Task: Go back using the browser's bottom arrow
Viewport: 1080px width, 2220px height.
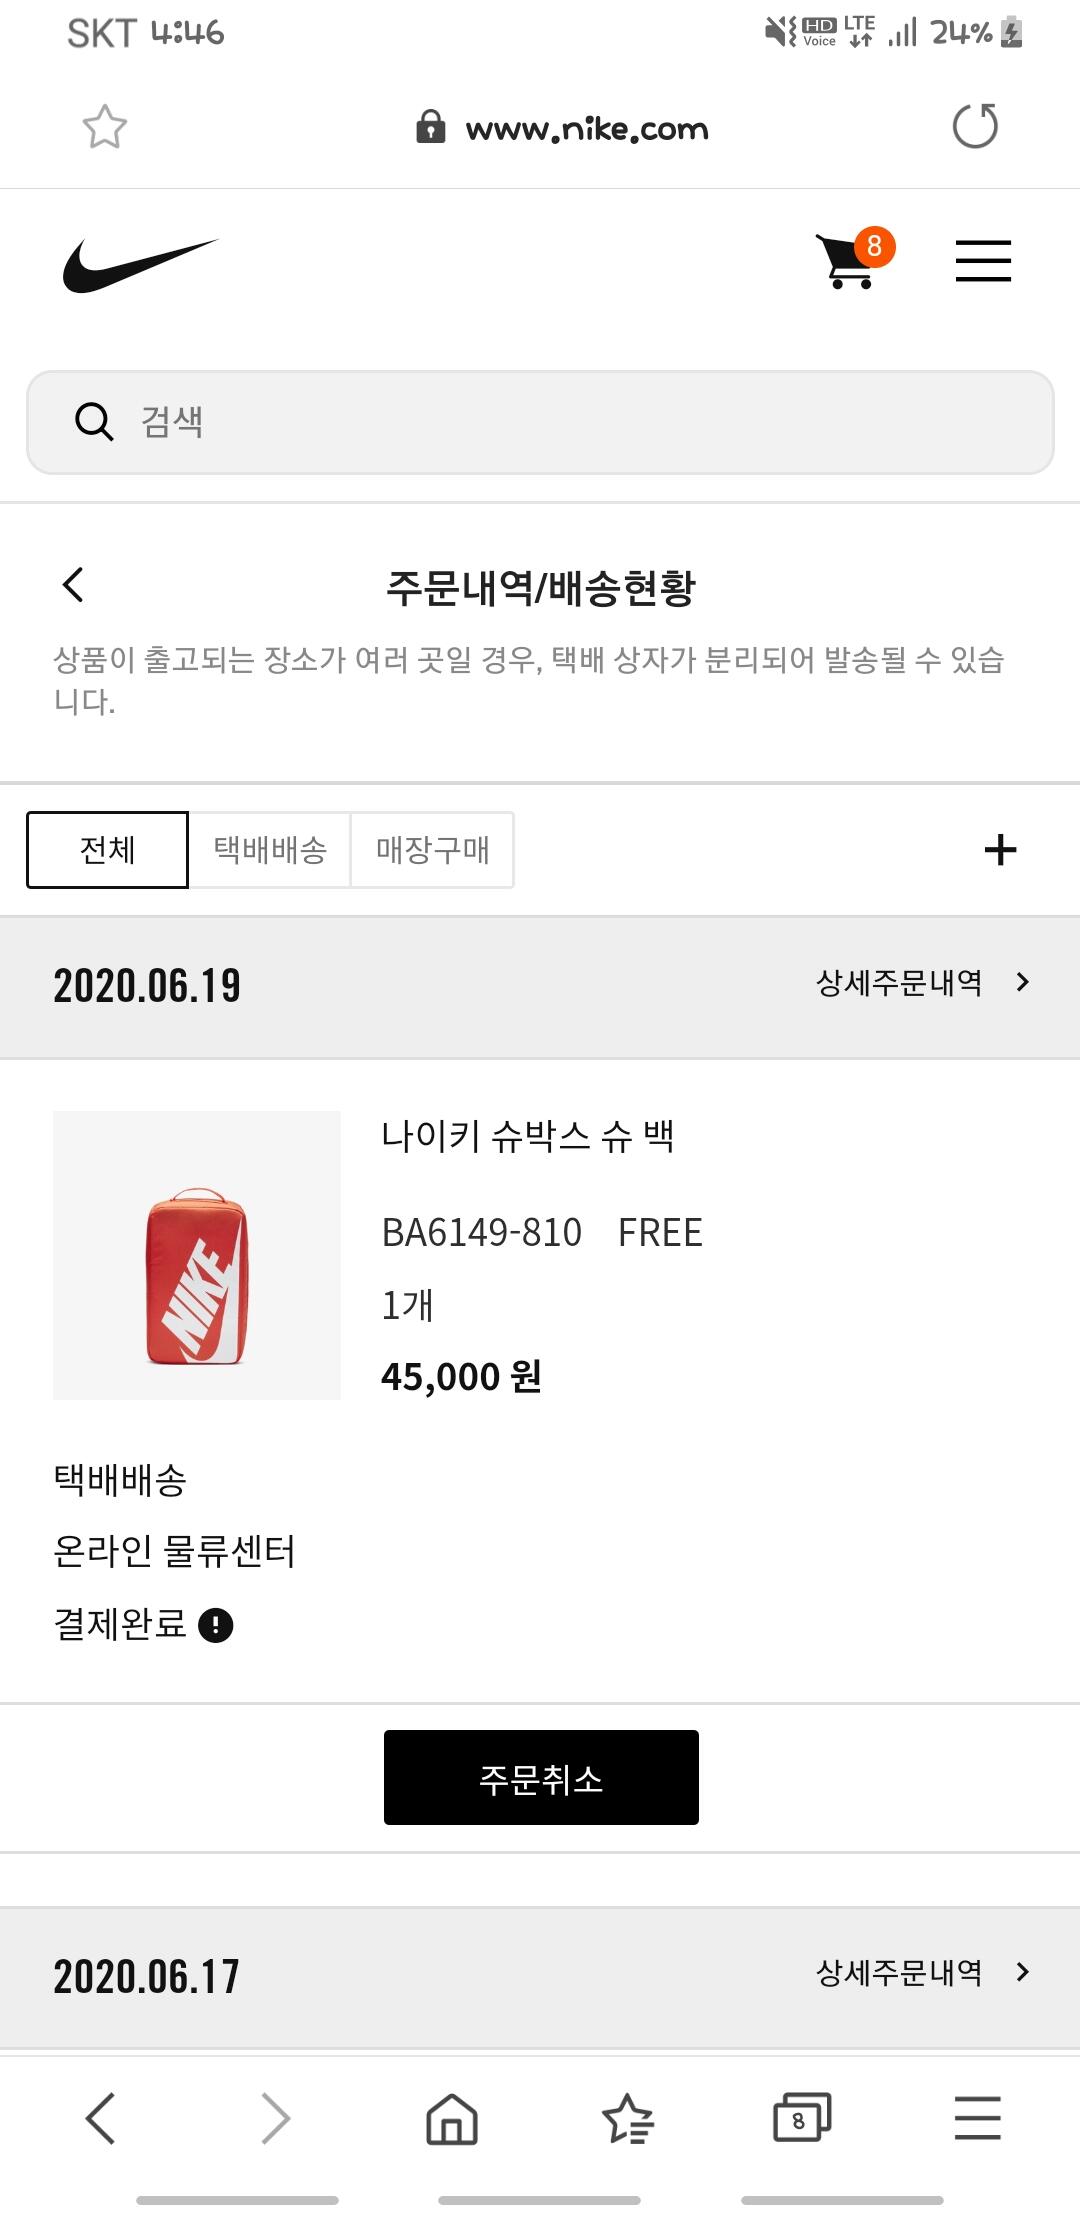Action: (x=101, y=2118)
